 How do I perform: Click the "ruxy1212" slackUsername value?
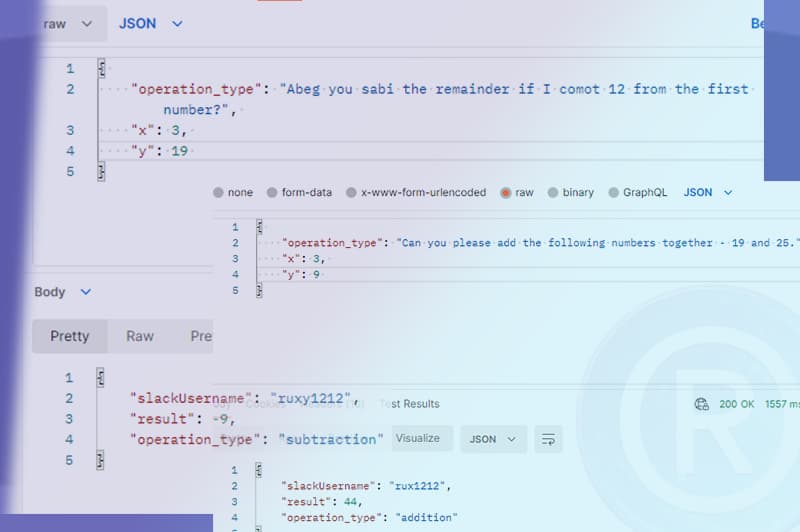click(310, 398)
